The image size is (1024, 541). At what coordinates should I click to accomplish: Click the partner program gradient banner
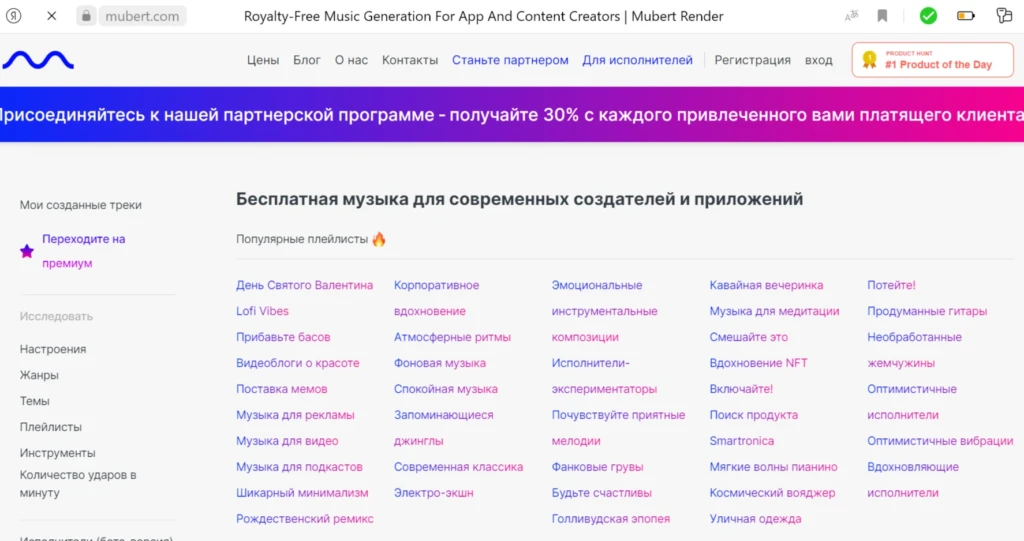coord(512,114)
